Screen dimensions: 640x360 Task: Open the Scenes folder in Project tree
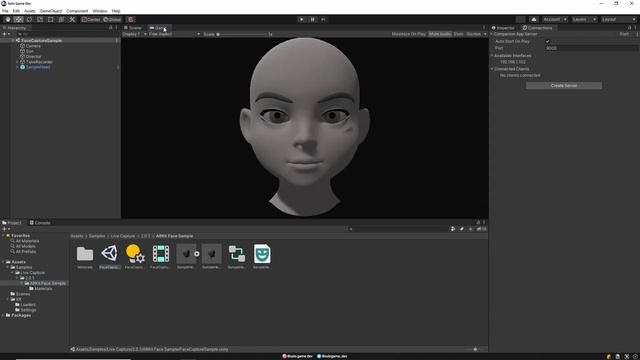click(23, 294)
